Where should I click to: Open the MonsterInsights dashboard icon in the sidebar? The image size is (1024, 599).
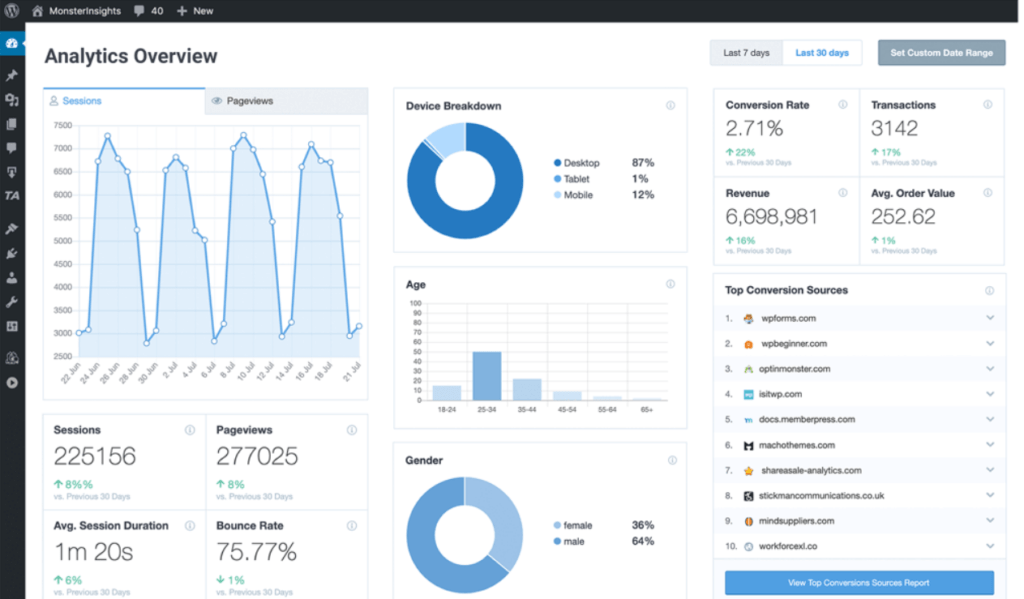click(x=10, y=43)
